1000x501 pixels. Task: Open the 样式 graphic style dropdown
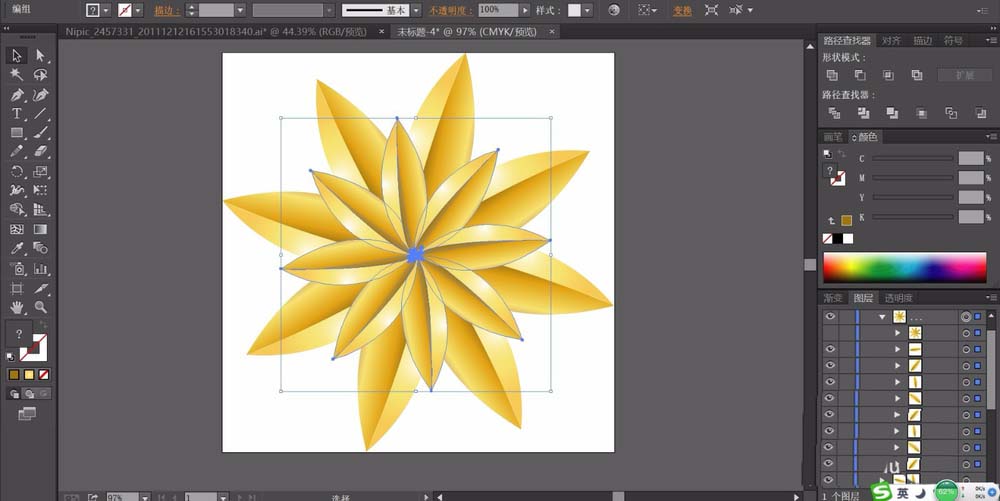click(587, 10)
